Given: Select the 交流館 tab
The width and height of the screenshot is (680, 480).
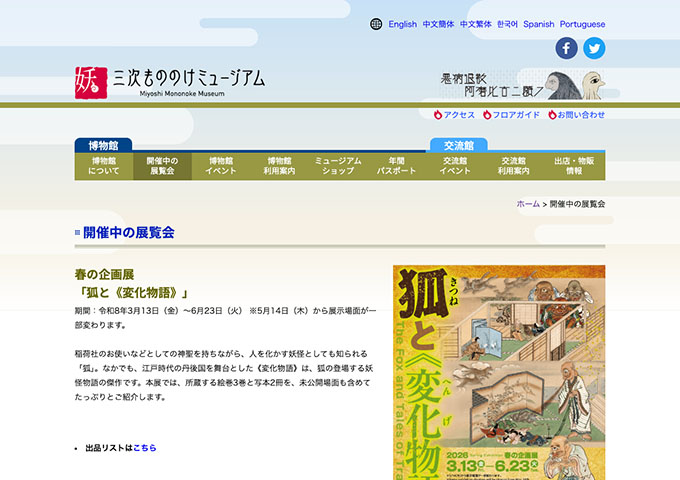Looking at the screenshot, I should 459,145.
